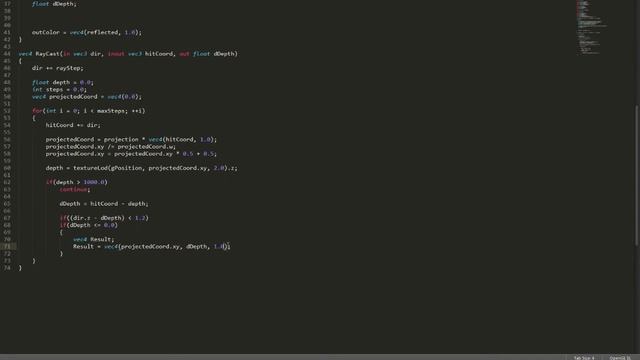This screenshot has height=360, width=640.
Task: Click line number 71 in gutter
Action: [7, 247]
